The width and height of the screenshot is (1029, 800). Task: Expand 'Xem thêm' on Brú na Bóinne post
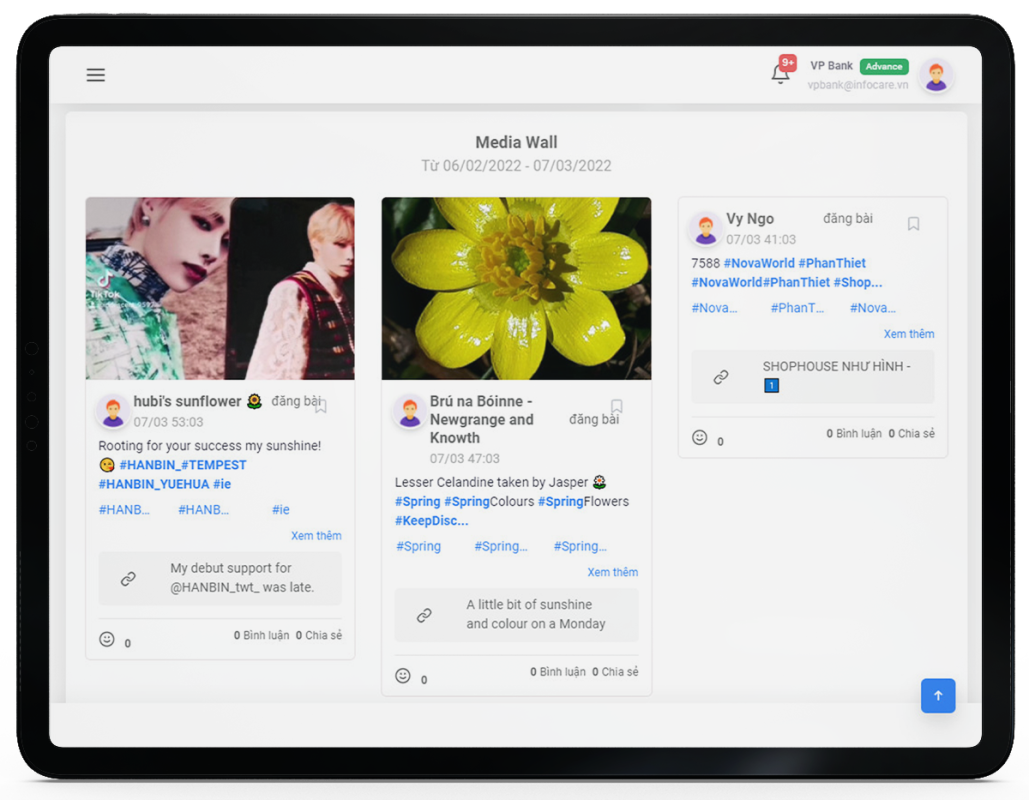point(612,572)
